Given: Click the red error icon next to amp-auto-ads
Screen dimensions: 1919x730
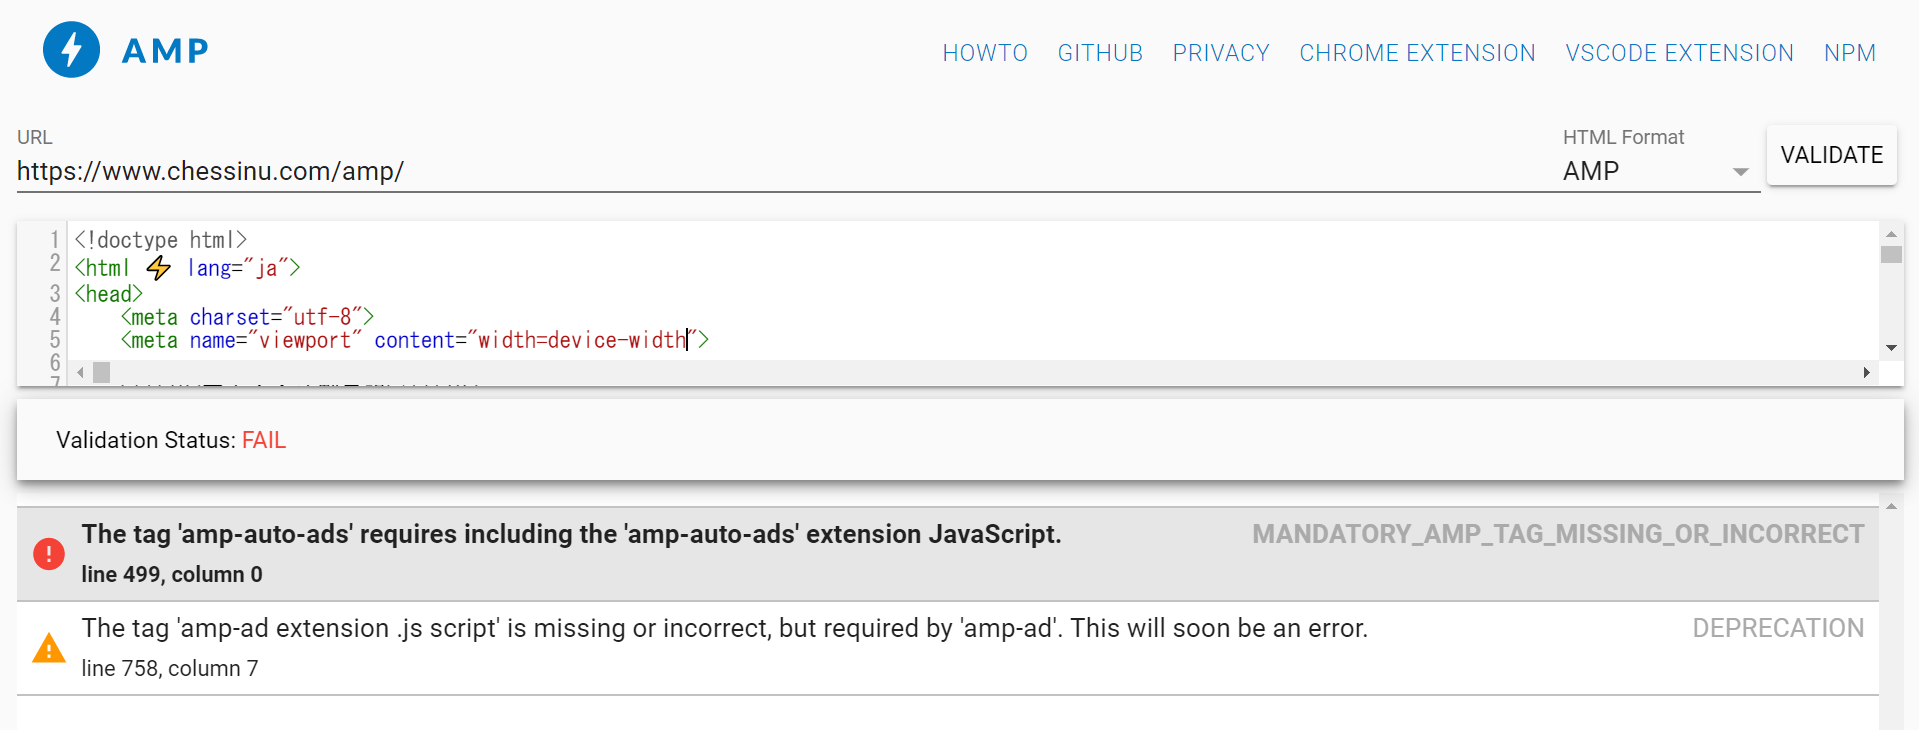Looking at the screenshot, I should (x=48, y=553).
